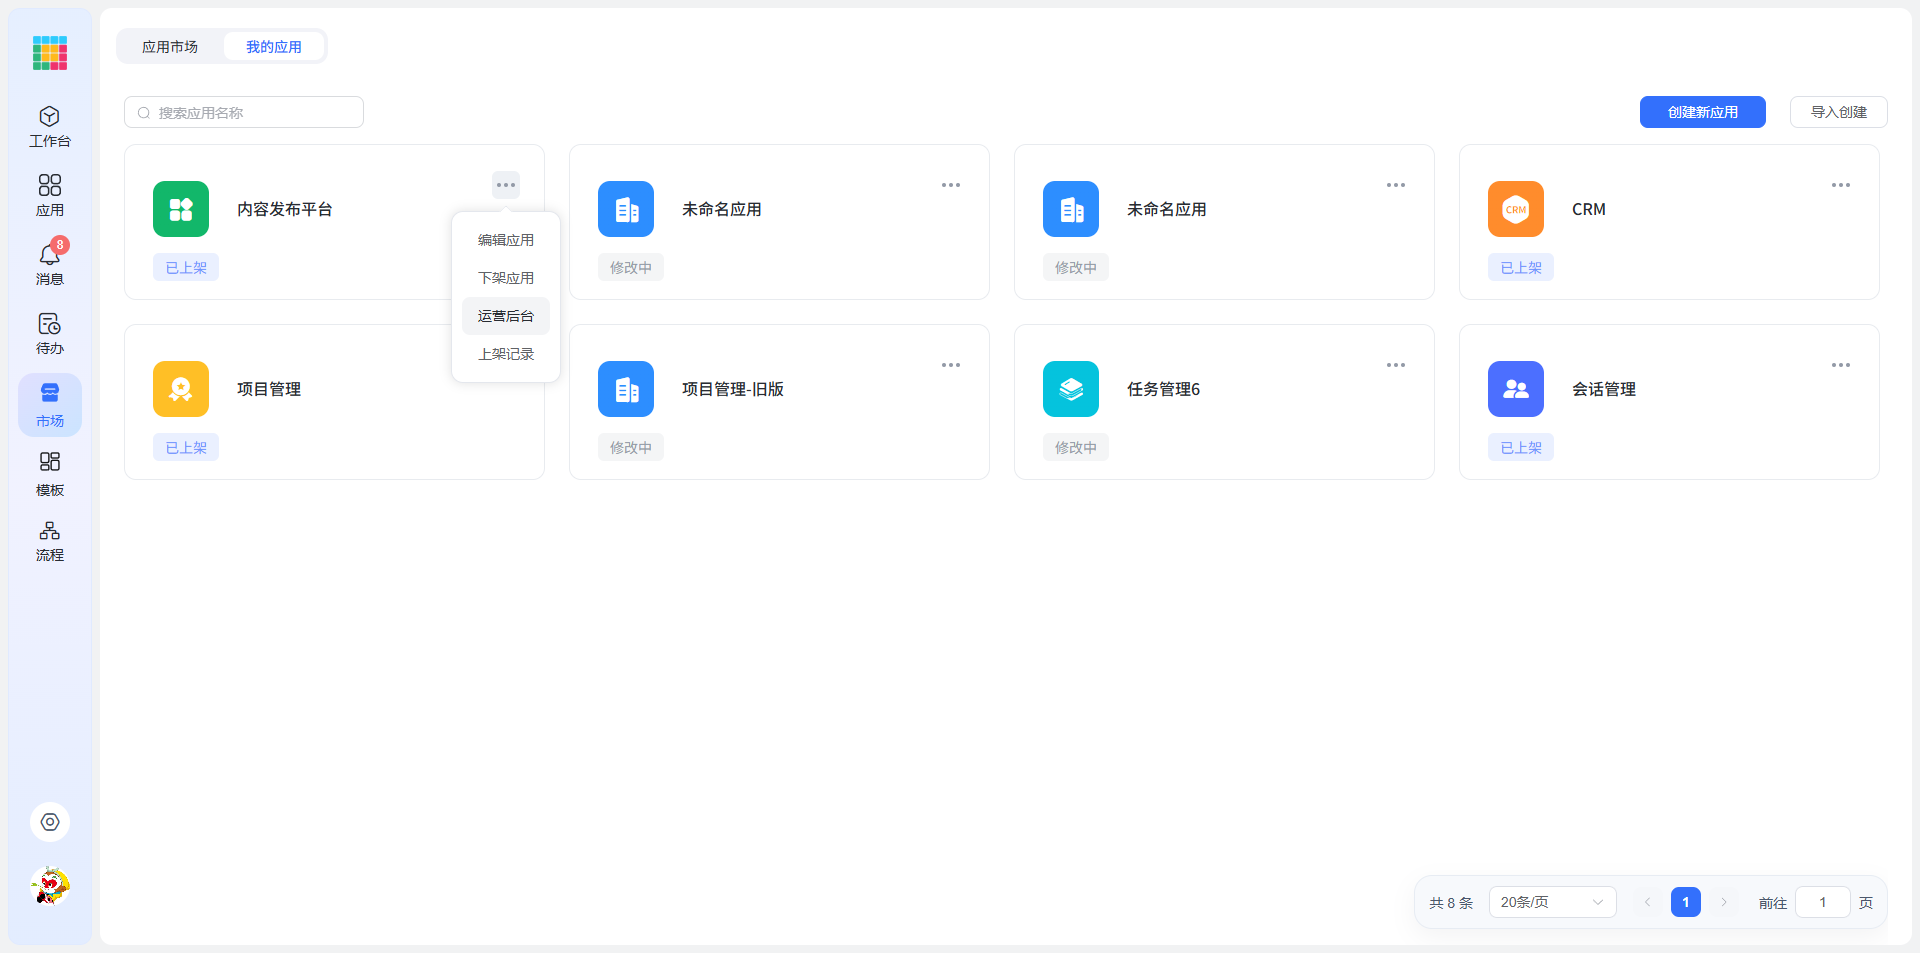Select 运营后台 from the context menu
Viewport: 1920px width, 953px height.
point(506,316)
